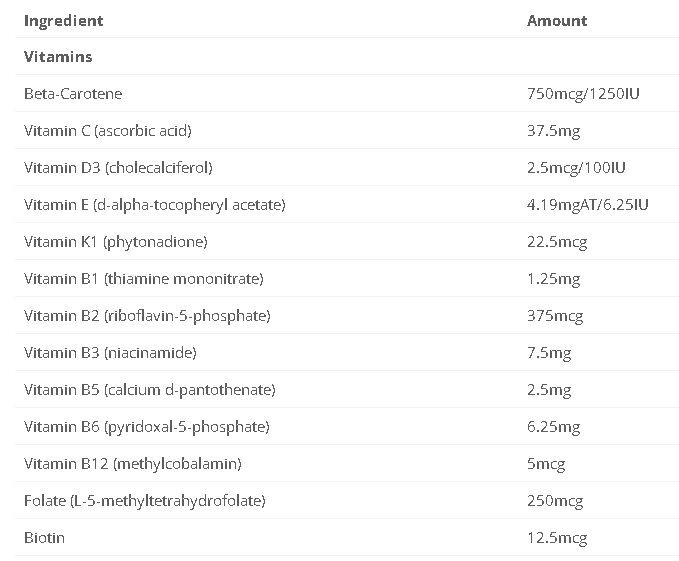
Task: Click the Biotin ingredient row
Action: click(44, 538)
